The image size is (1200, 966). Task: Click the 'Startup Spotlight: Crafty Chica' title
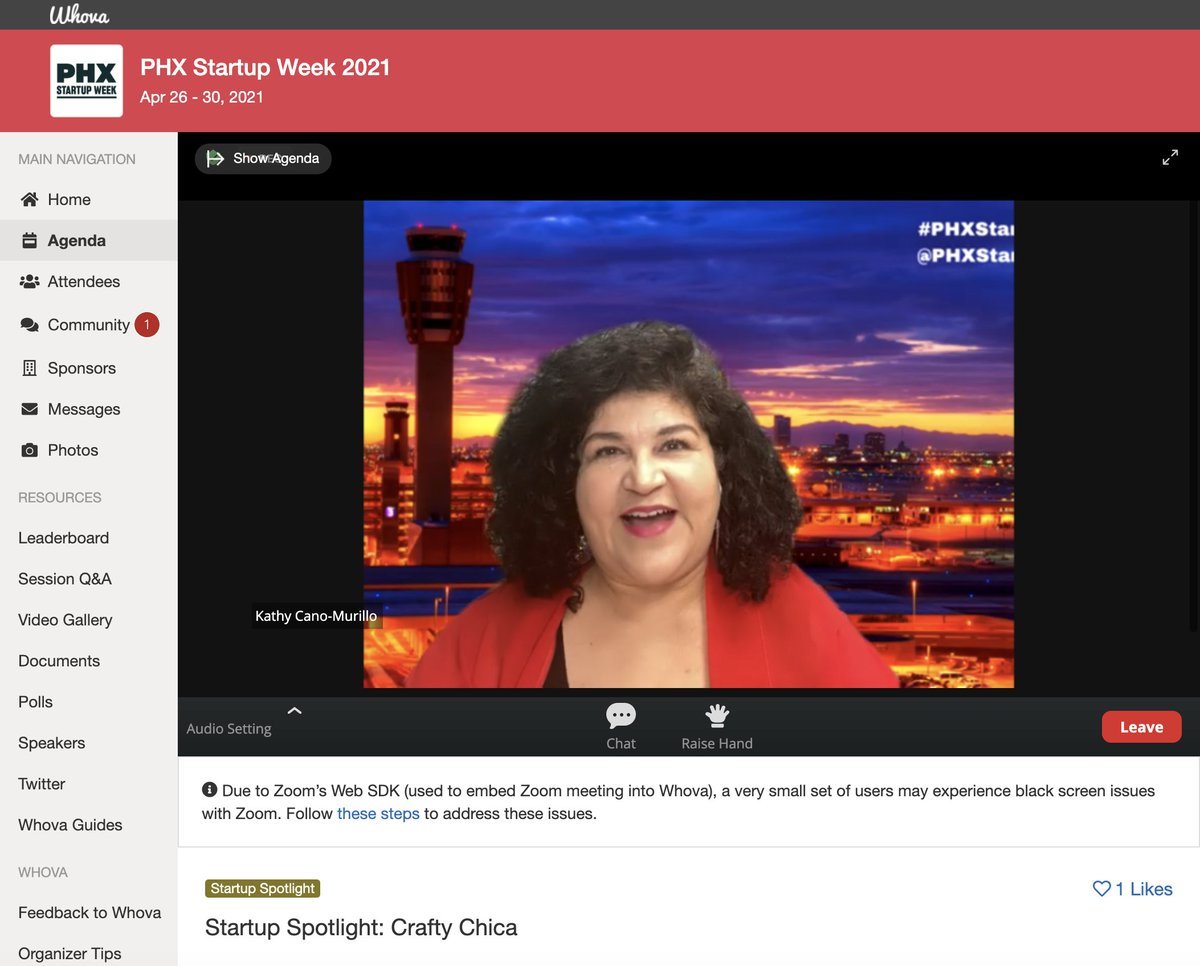click(x=361, y=927)
